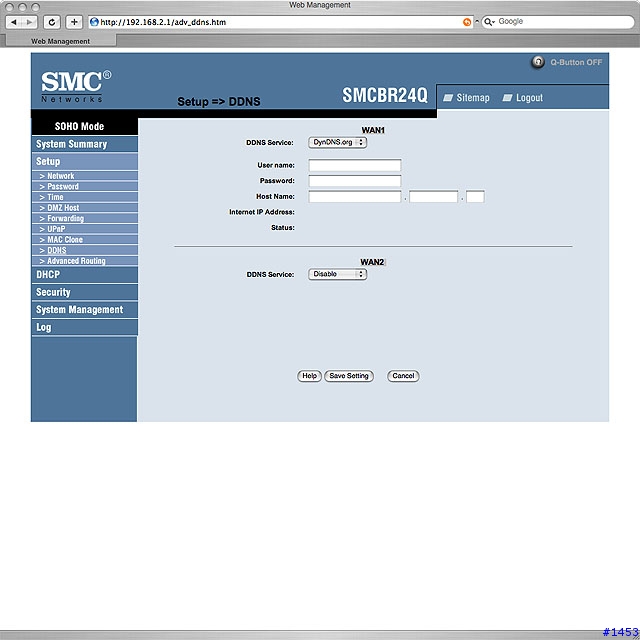Open the UPnP page
The width and height of the screenshot is (640, 640).
coord(85,229)
